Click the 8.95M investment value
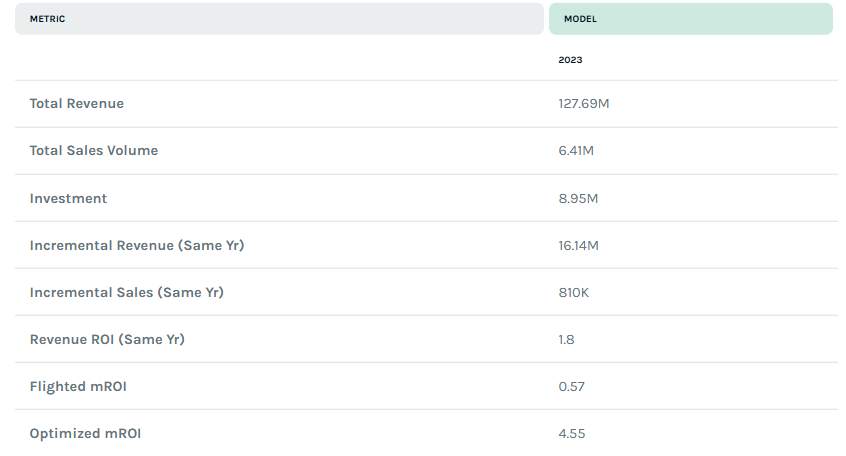The image size is (846, 456). [578, 199]
